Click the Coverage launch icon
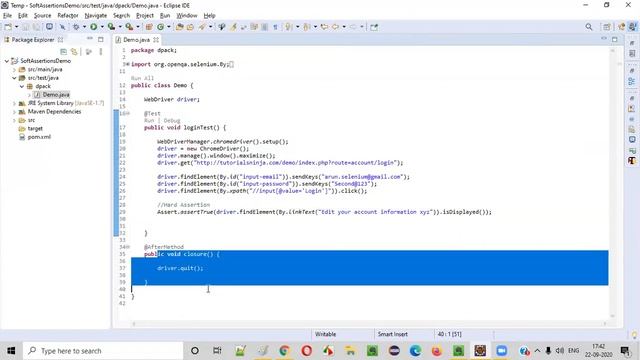The width and height of the screenshot is (640, 360). (x=111, y=27)
